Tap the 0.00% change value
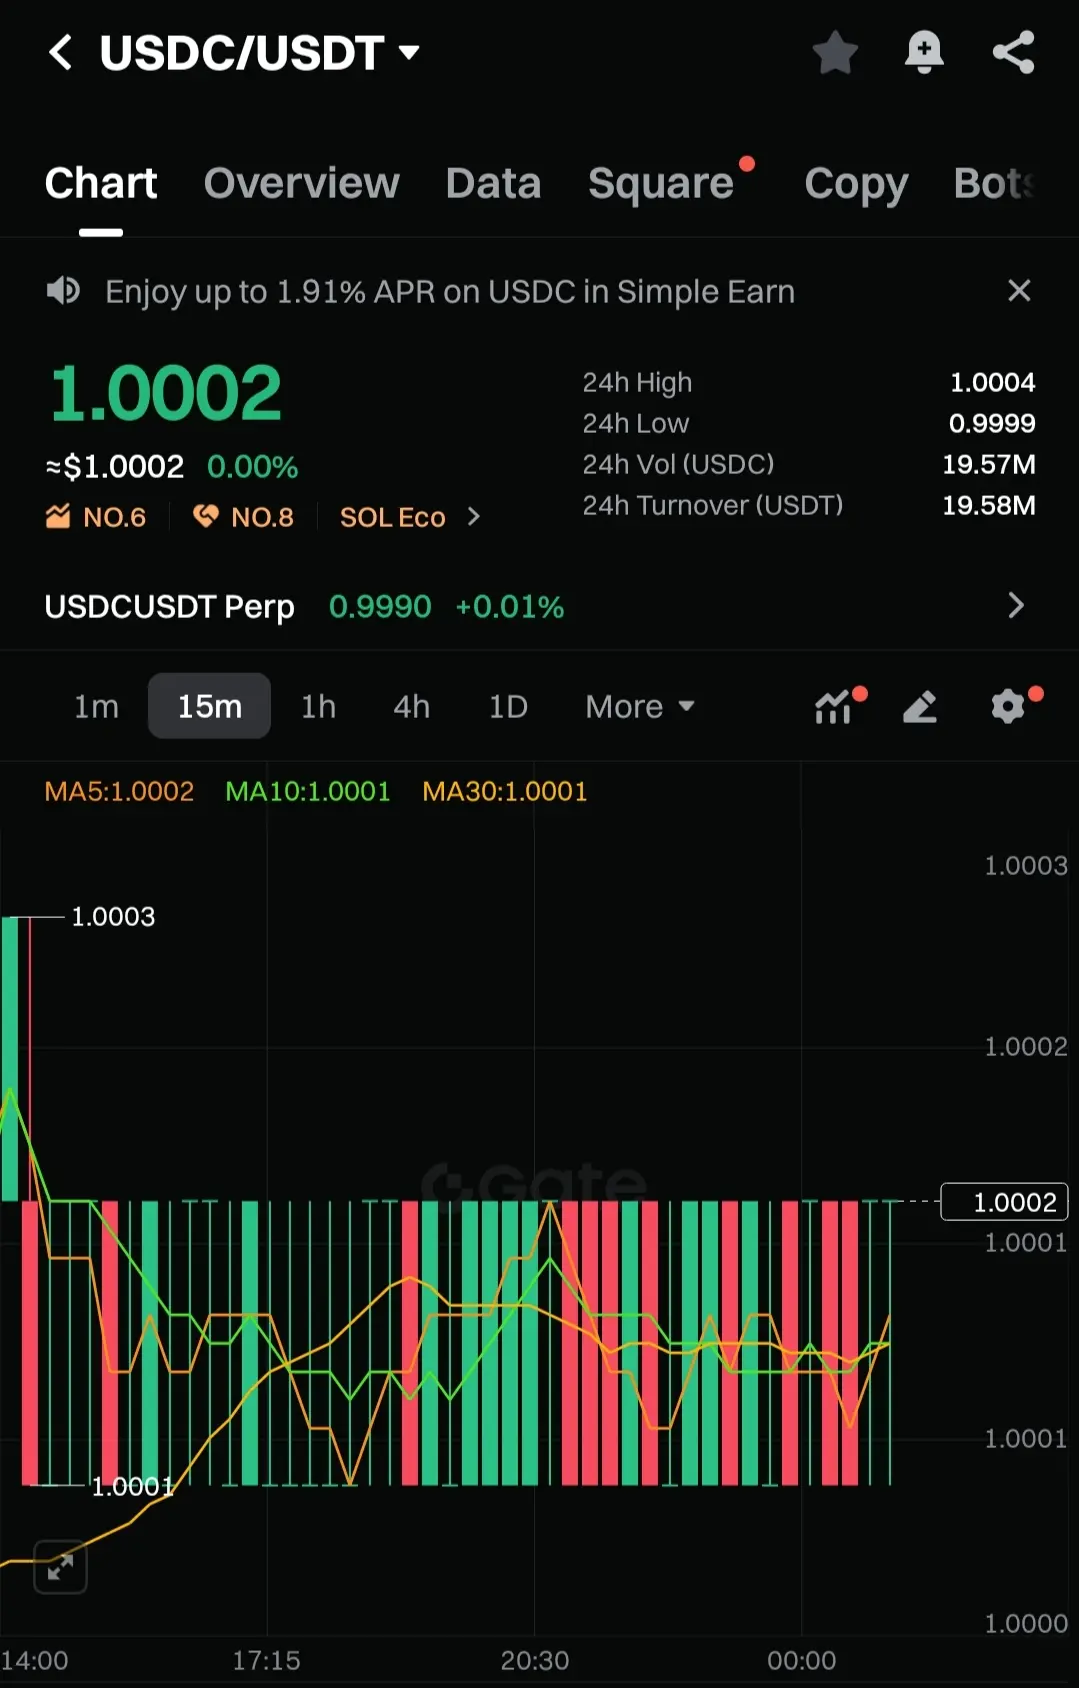The width and height of the screenshot is (1079, 1688). (x=253, y=467)
